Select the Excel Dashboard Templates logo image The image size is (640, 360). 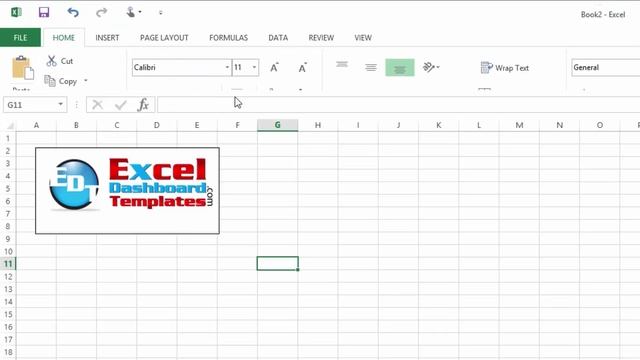(127, 191)
